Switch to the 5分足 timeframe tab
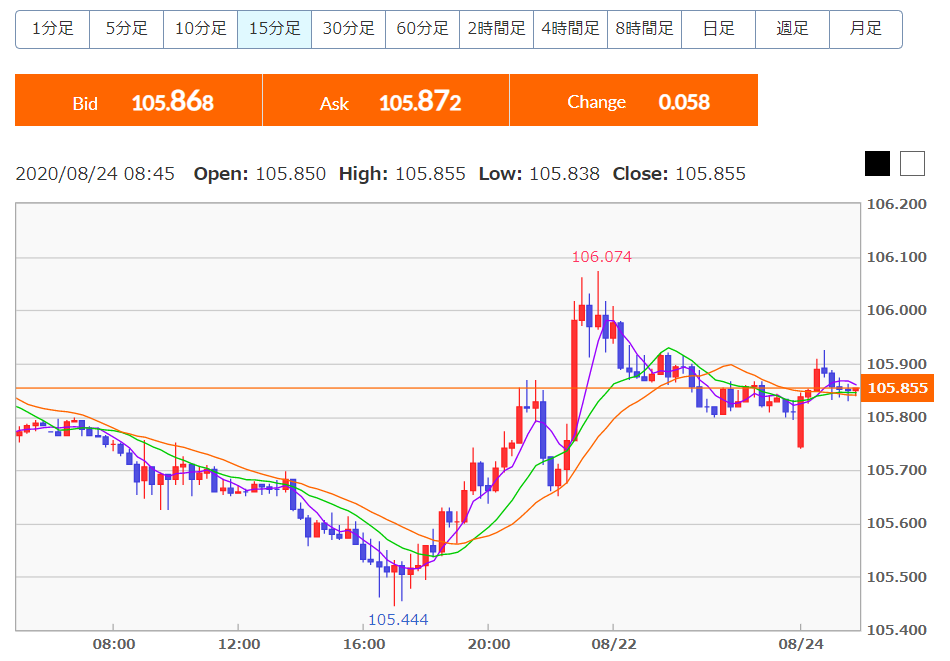 (x=127, y=28)
